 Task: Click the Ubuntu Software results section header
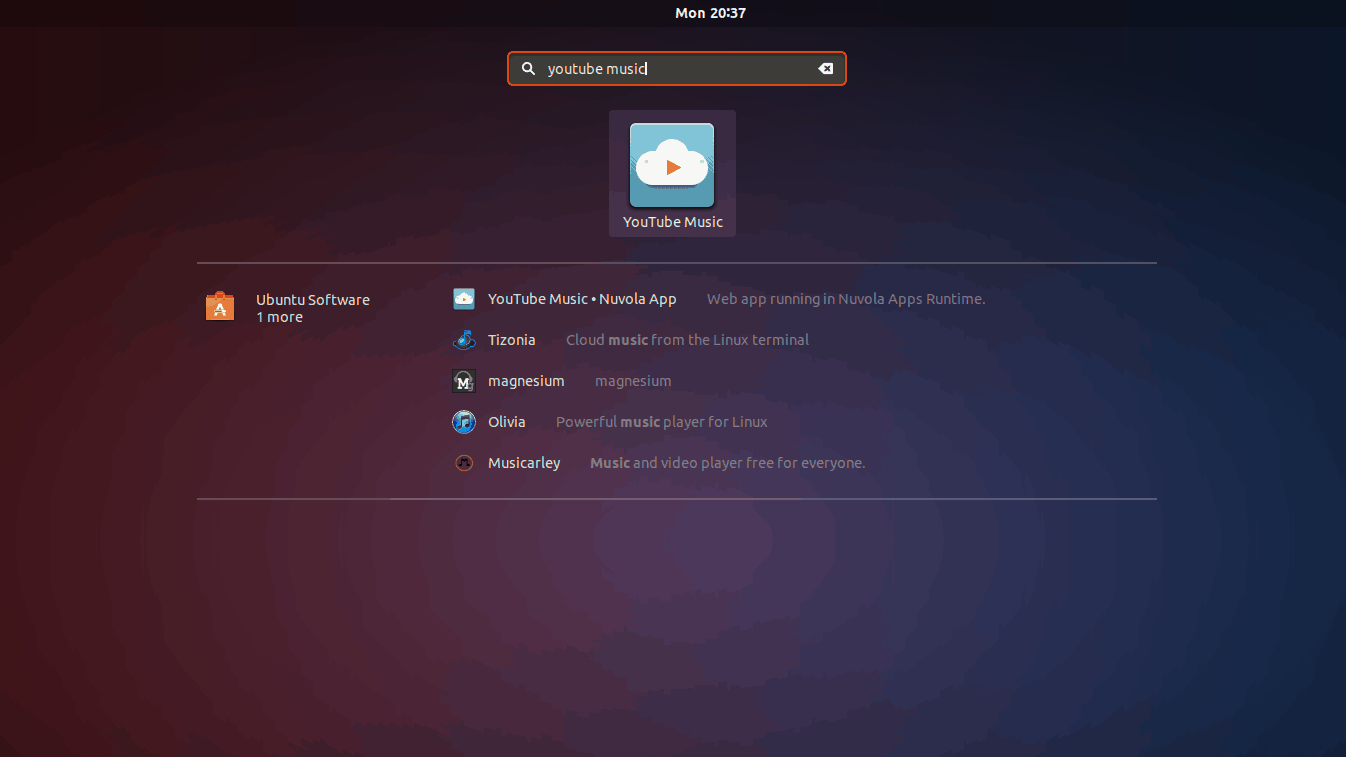[313, 299]
